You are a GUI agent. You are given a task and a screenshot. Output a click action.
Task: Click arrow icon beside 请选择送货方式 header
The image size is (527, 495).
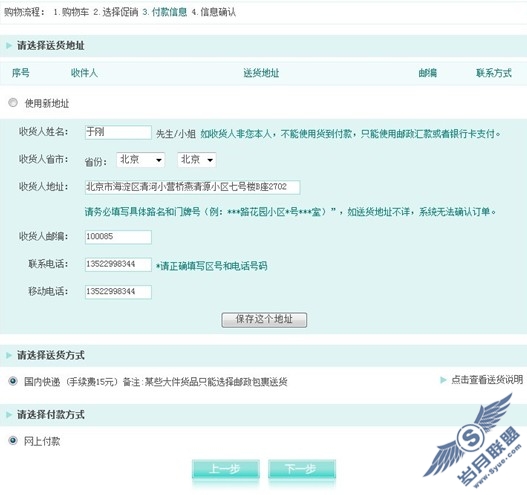click(x=9, y=355)
